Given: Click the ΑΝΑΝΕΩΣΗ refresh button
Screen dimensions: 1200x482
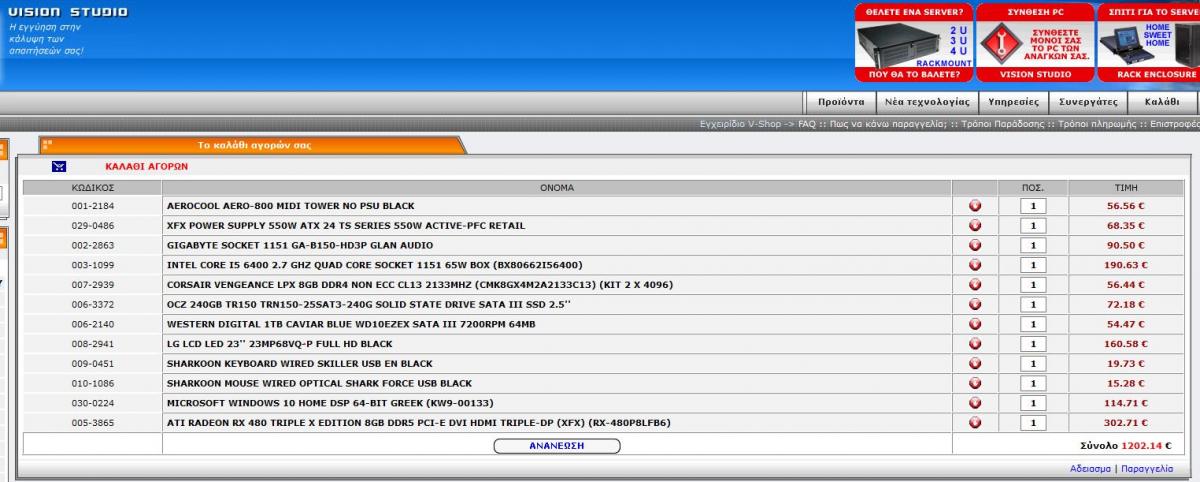Looking at the screenshot, I should [556, 445].
